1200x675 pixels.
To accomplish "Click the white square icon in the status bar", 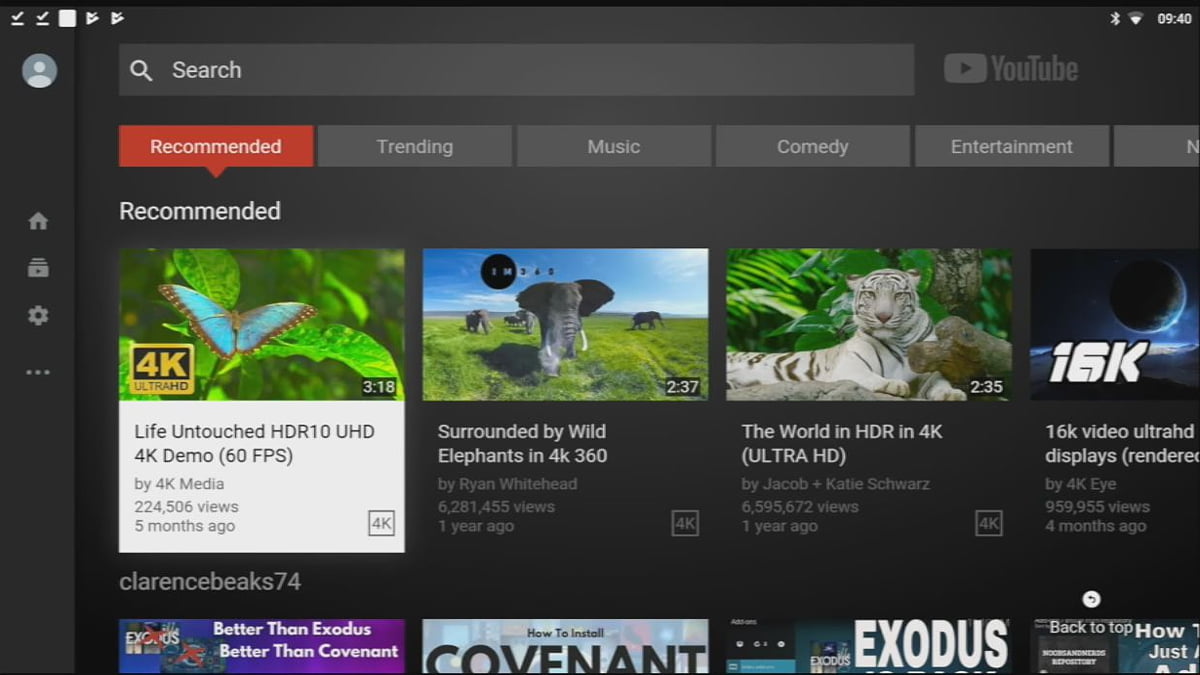I will coord(67,17).
